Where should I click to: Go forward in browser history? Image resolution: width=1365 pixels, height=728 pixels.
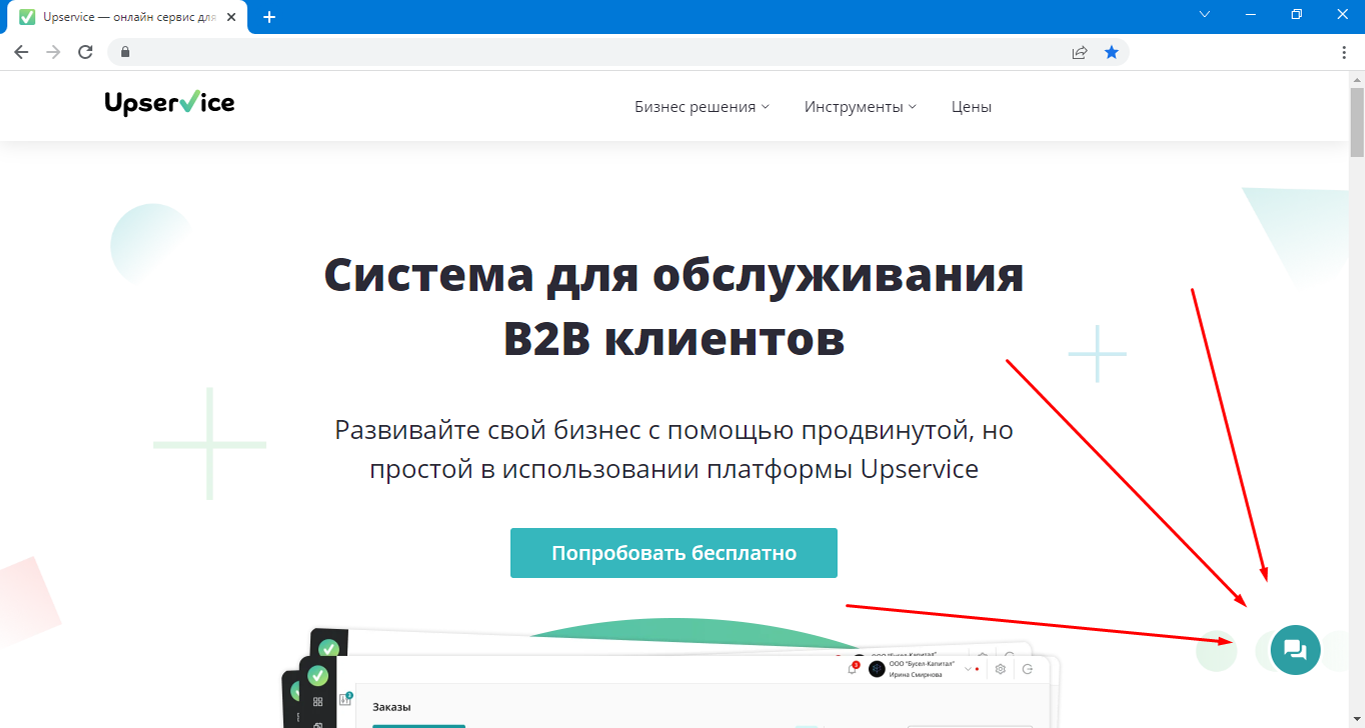53,52
